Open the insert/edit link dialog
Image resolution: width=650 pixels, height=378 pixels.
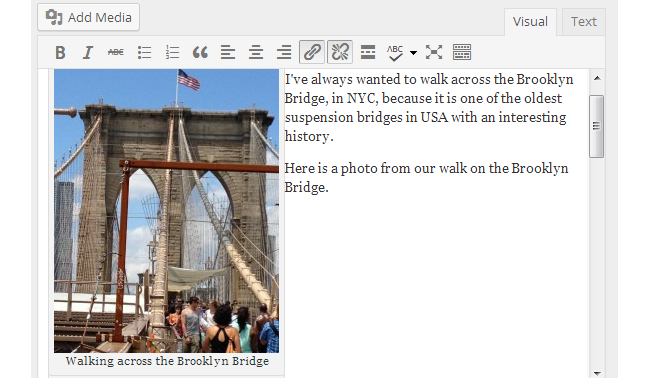coord(312,52)
